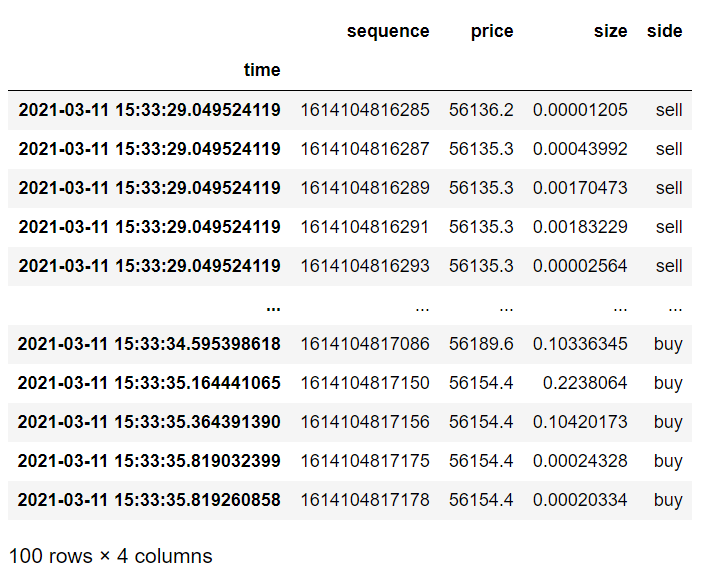Select price cell 56136.2
This screenshot has width=703, height=581.
pos(481,110)
